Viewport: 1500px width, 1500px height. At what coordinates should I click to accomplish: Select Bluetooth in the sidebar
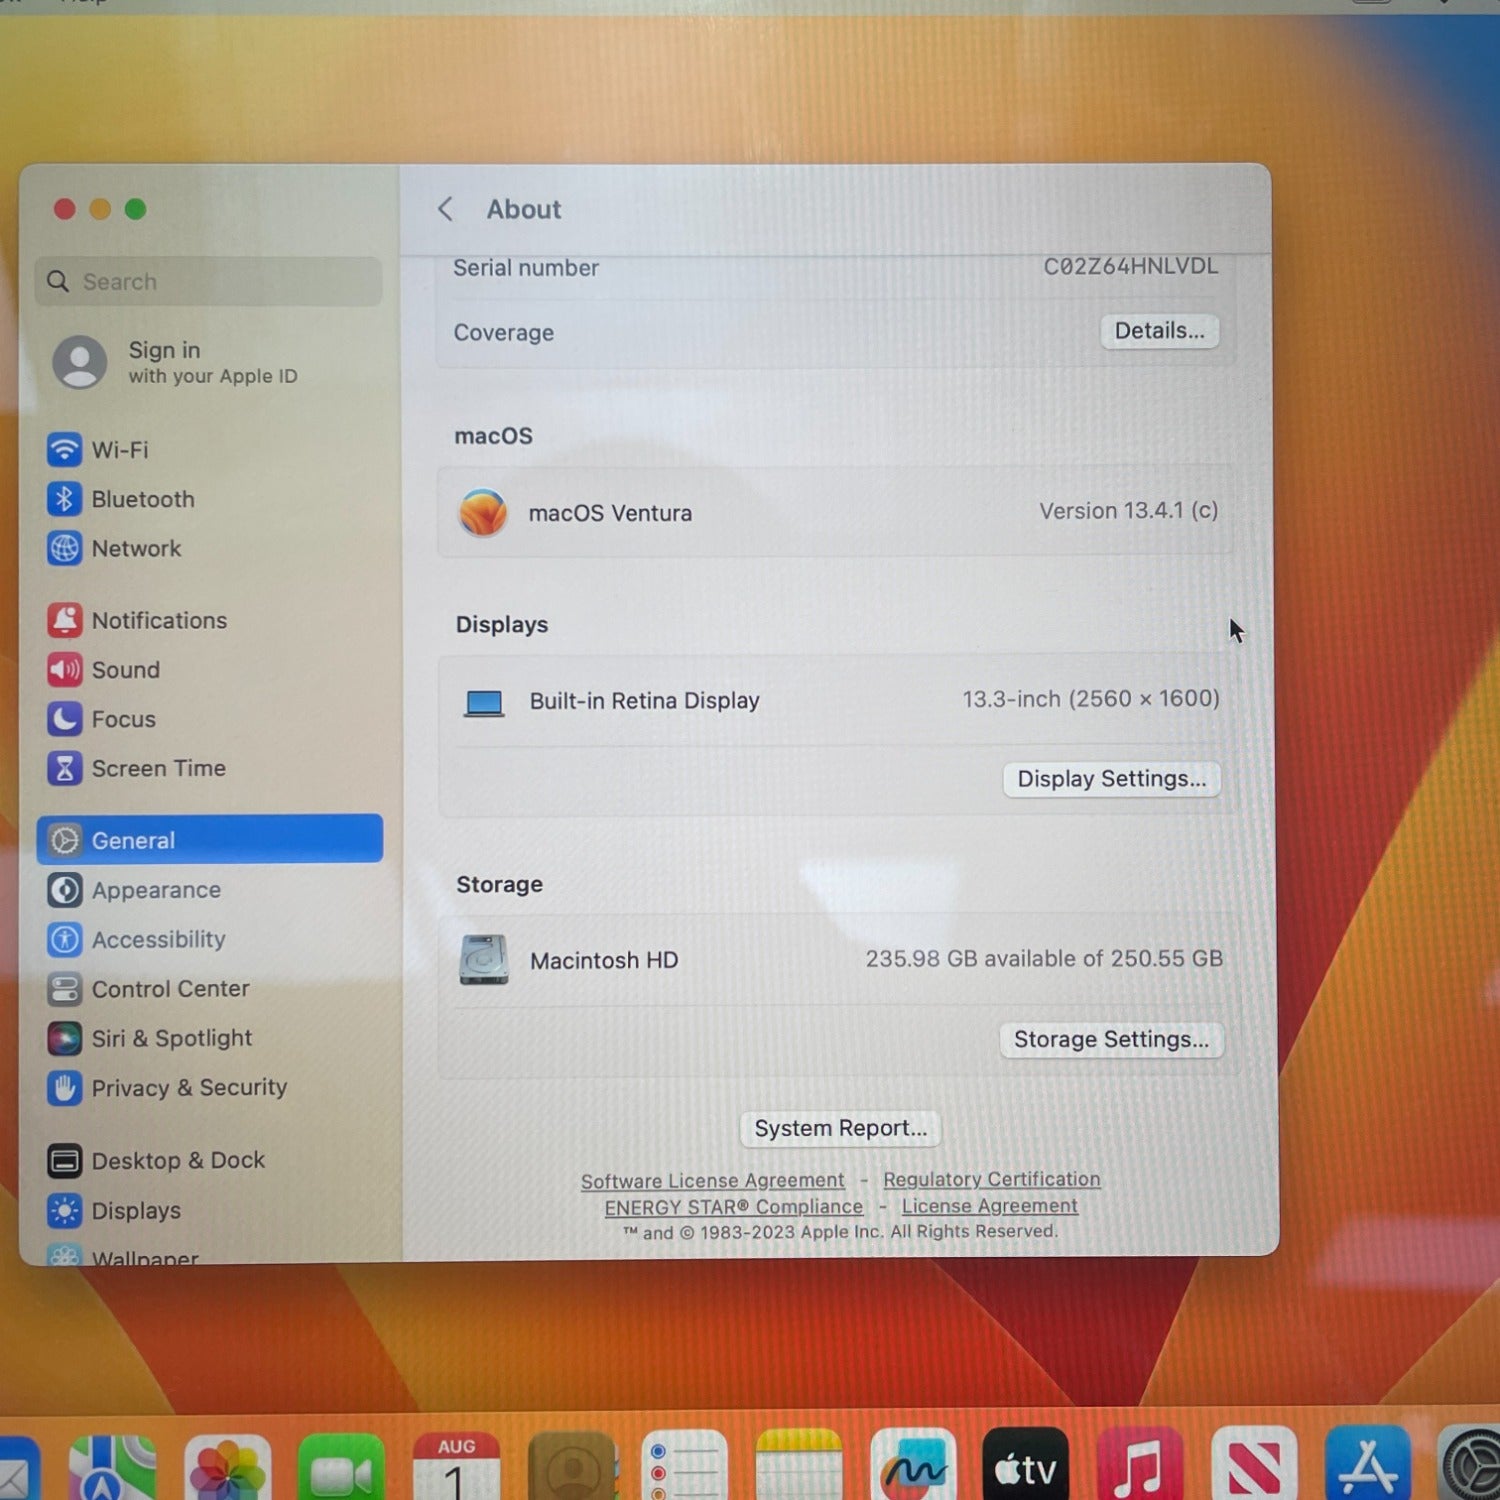point(209,499)
